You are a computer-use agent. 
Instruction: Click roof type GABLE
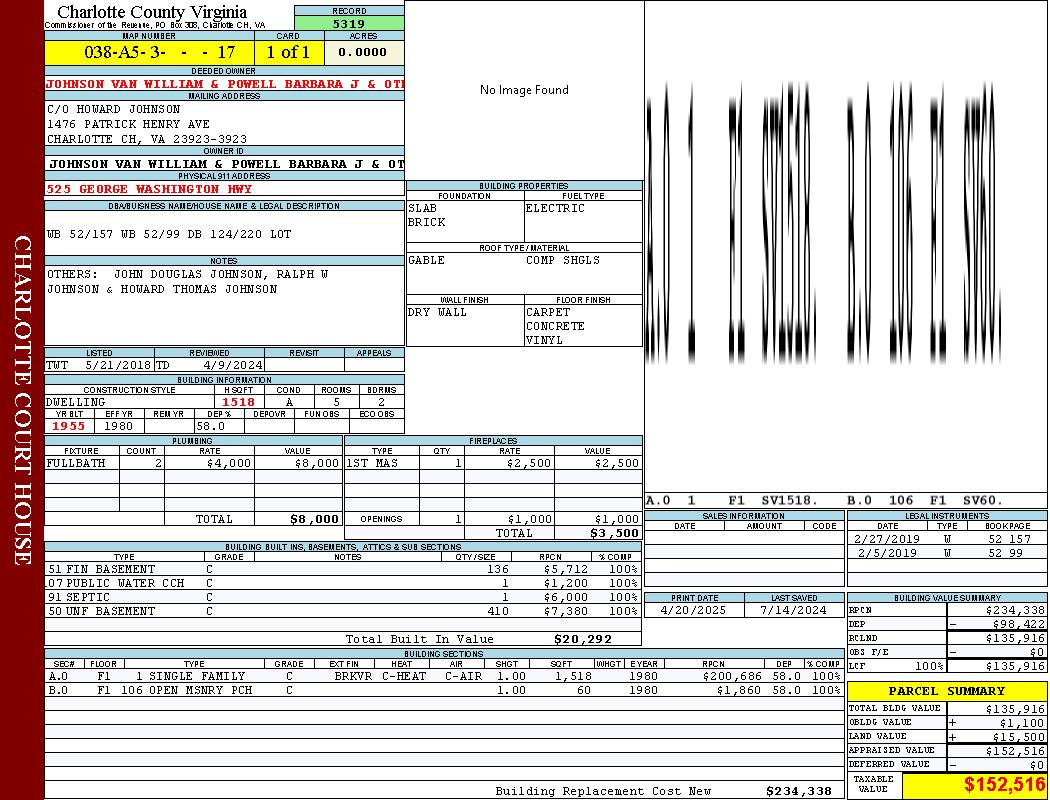pyautogui.click(x=427, y=260)
